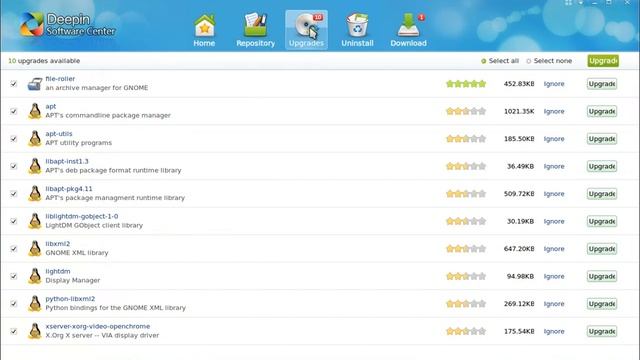This screenshot has width=640, height=360.
Task: Upgrade the apt package
Action: (602, 111)
